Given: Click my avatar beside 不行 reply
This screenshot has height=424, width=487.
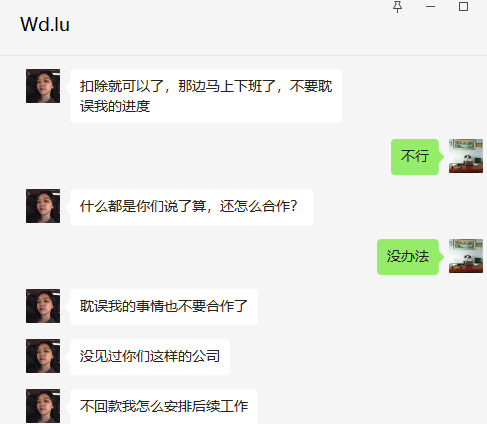Looking at the screenshot, I should 466,156.
